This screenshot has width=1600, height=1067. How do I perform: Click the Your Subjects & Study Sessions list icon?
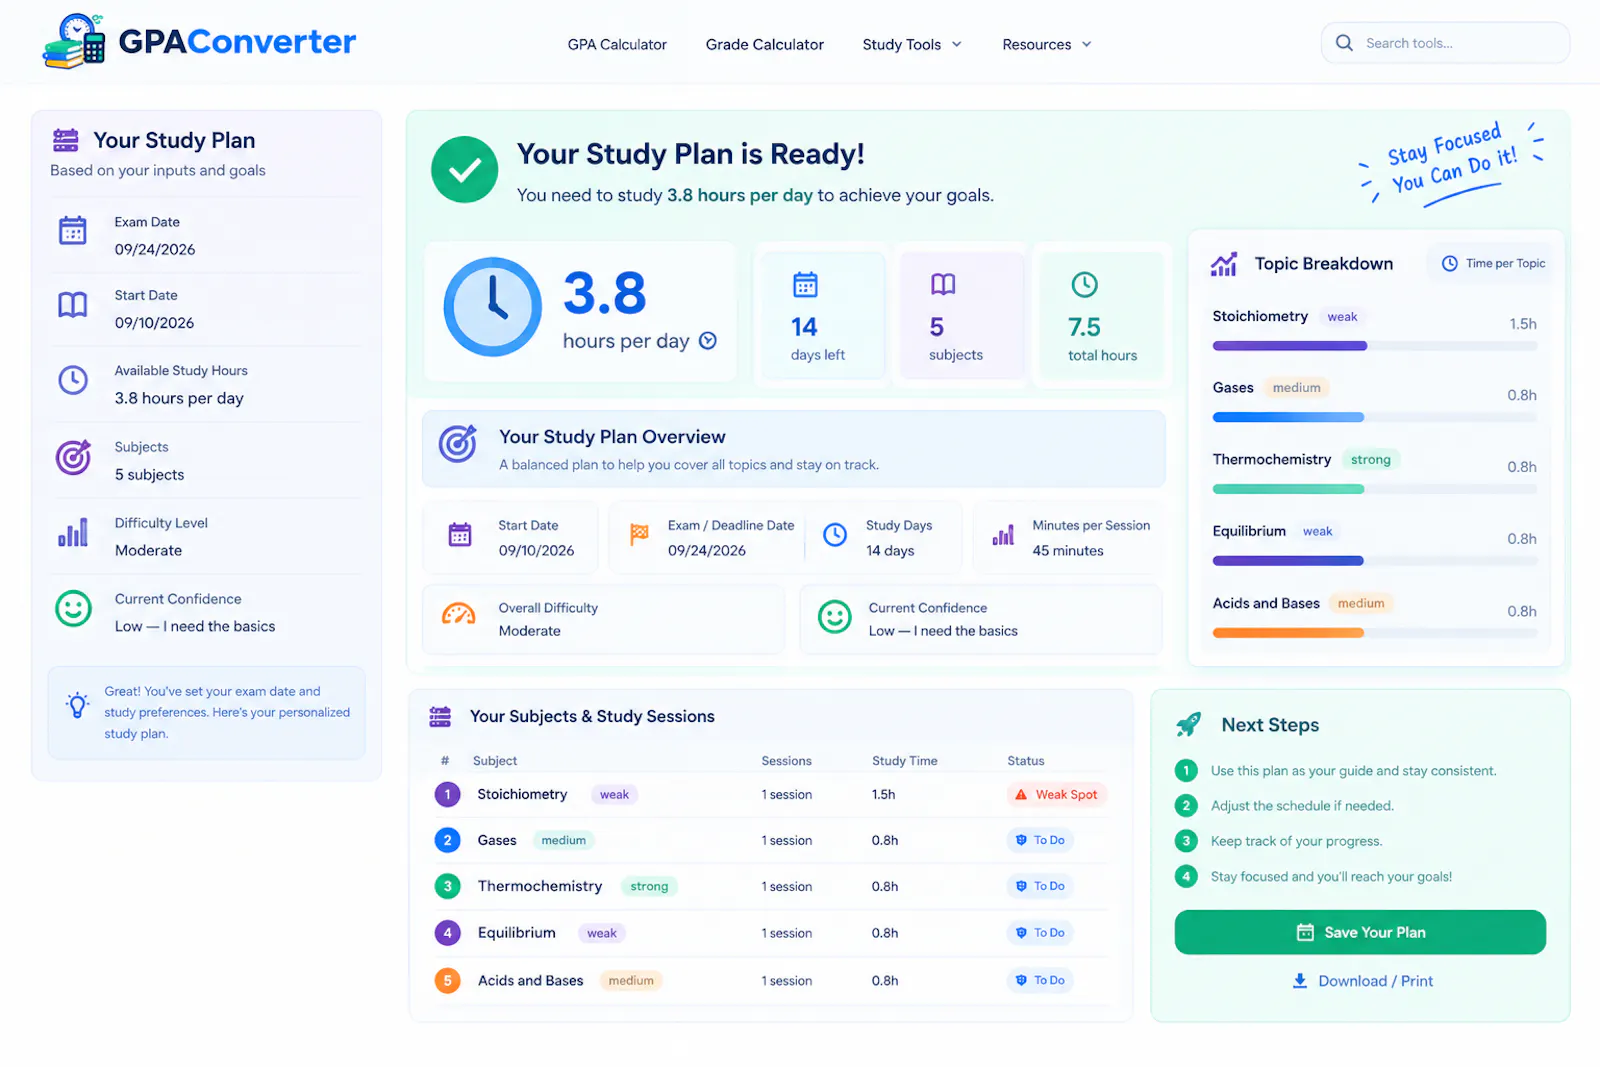[440, 716]
